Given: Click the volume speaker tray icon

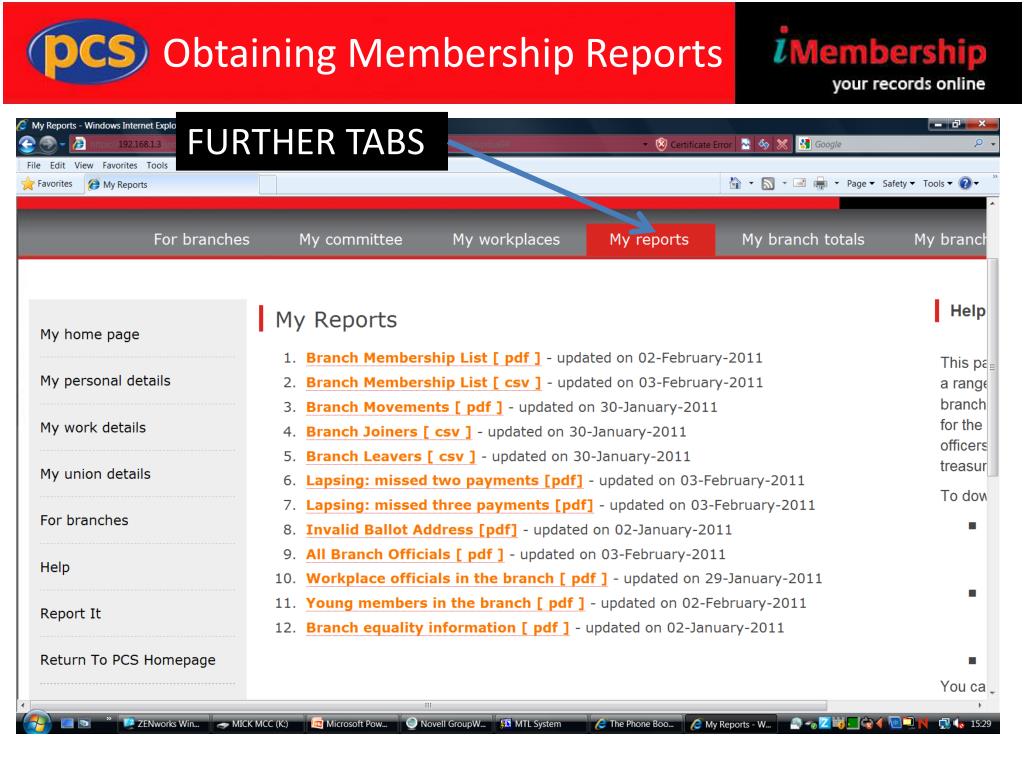Looking at the screenshot, I should [959, 724].
